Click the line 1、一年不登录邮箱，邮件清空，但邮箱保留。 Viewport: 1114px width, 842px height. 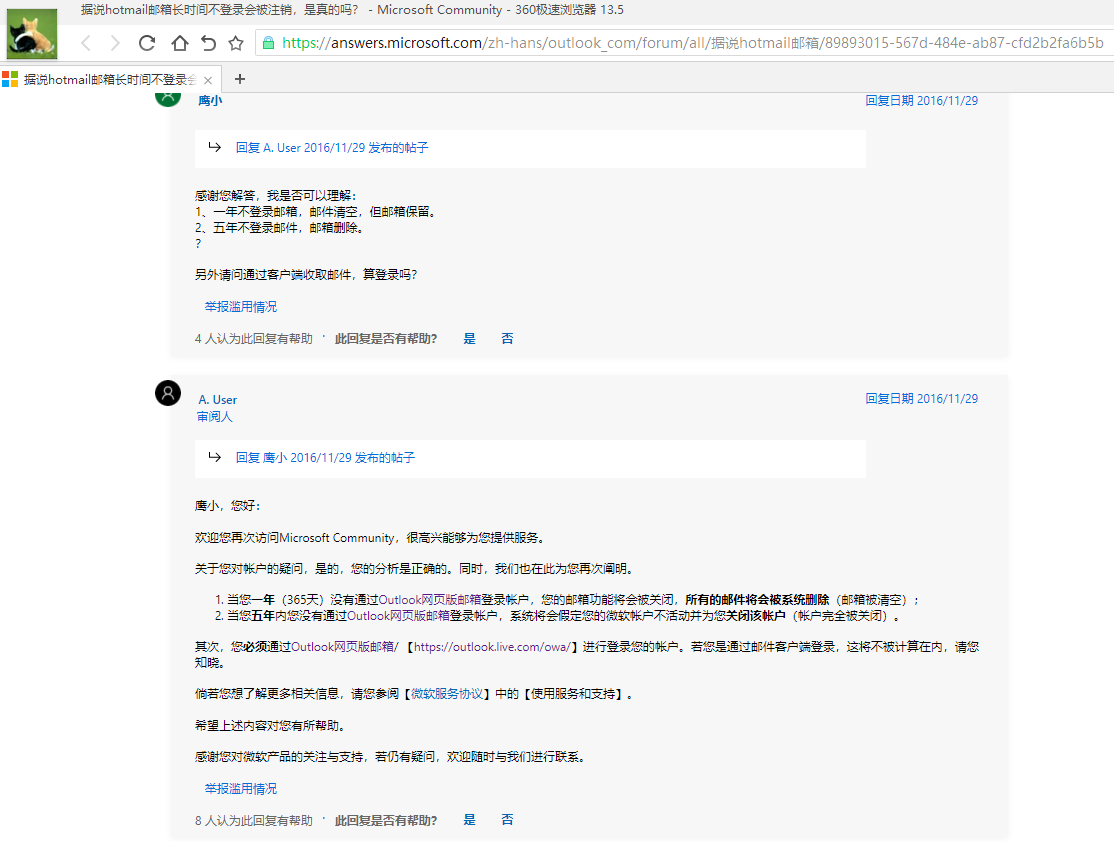click(x=316, y=212)
